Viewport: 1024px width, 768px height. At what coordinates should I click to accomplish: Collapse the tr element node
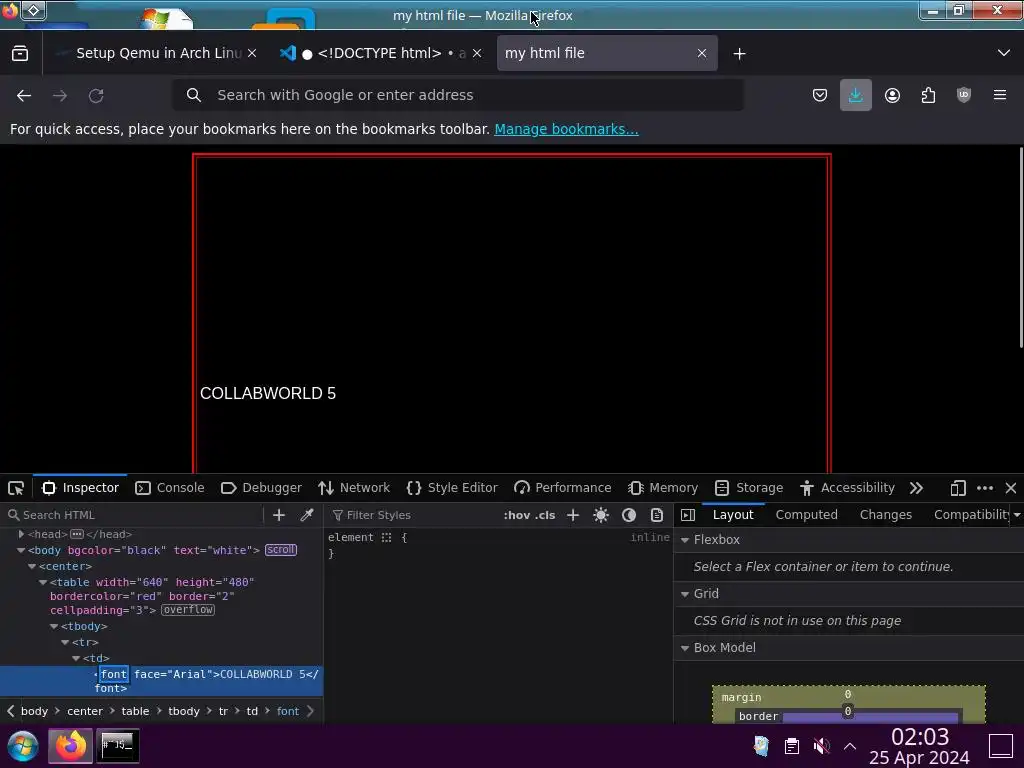(x=65, y=643)
